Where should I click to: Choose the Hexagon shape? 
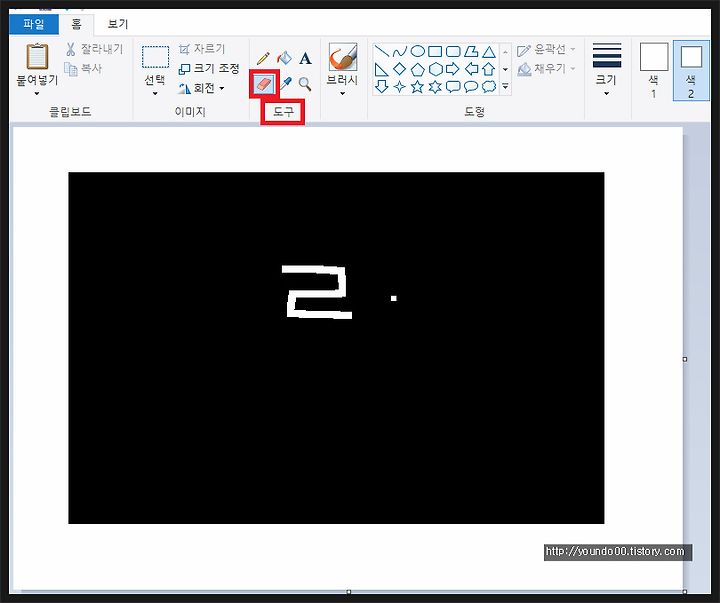click(435, 69)
